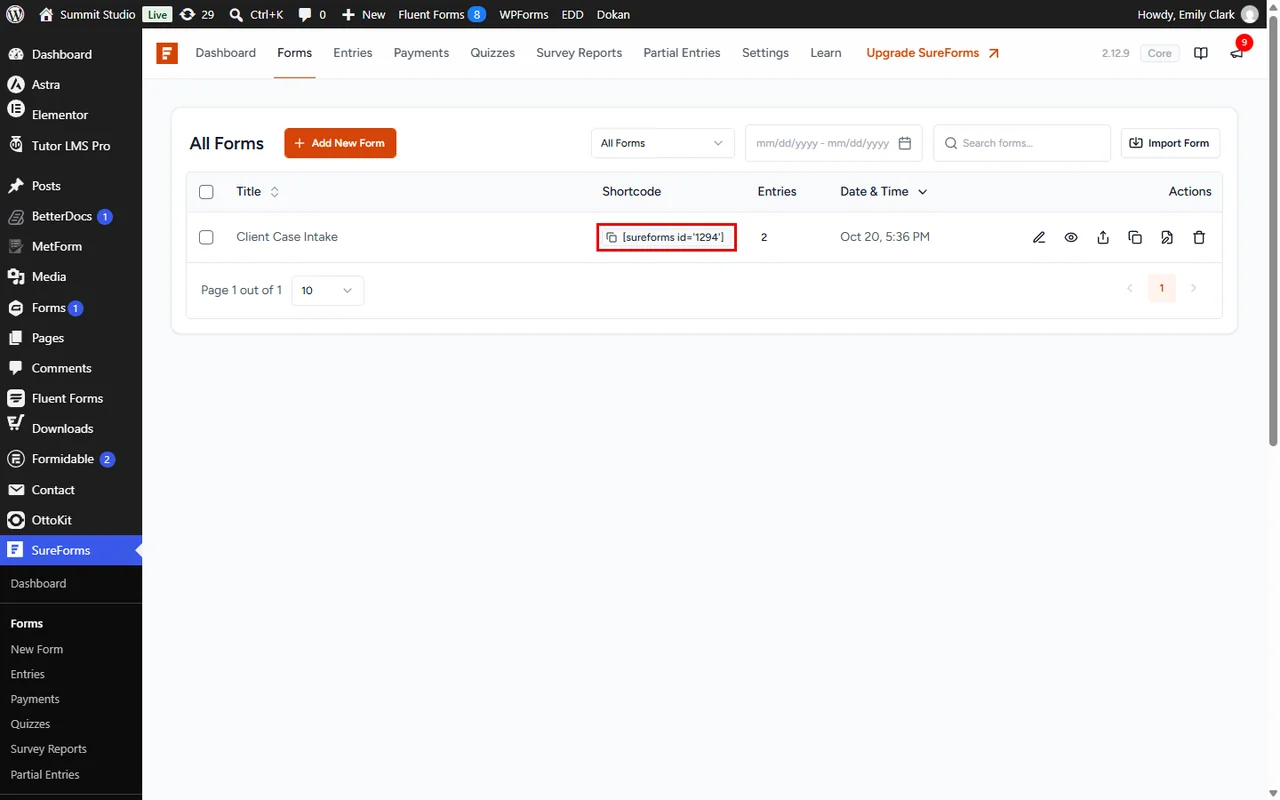This screenshot has height=800, width=1280.
Task: Go to the Survey Reports tab
Action: click(x=579, y=53)
